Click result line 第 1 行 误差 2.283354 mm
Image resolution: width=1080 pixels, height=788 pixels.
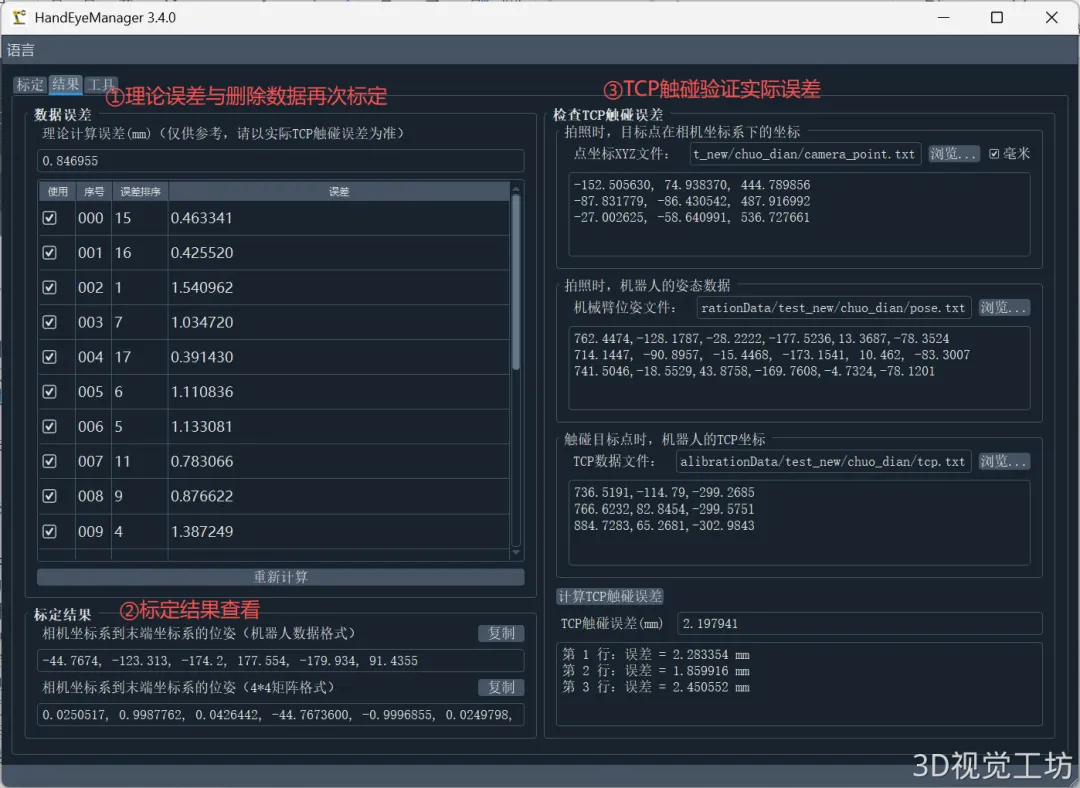click(656, 654)
